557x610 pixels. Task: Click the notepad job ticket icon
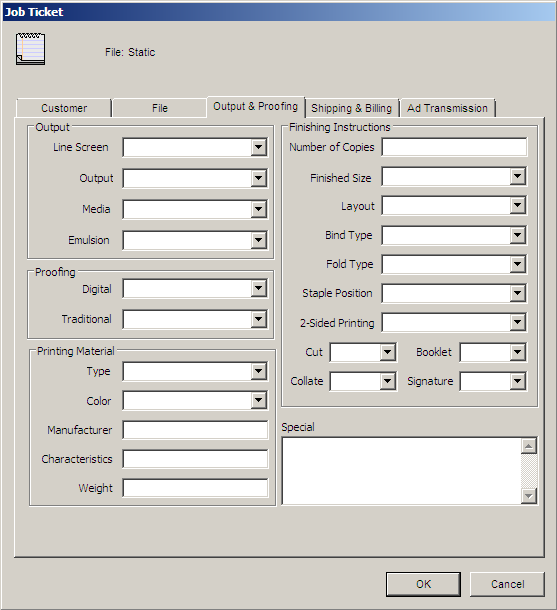point(30,49)
